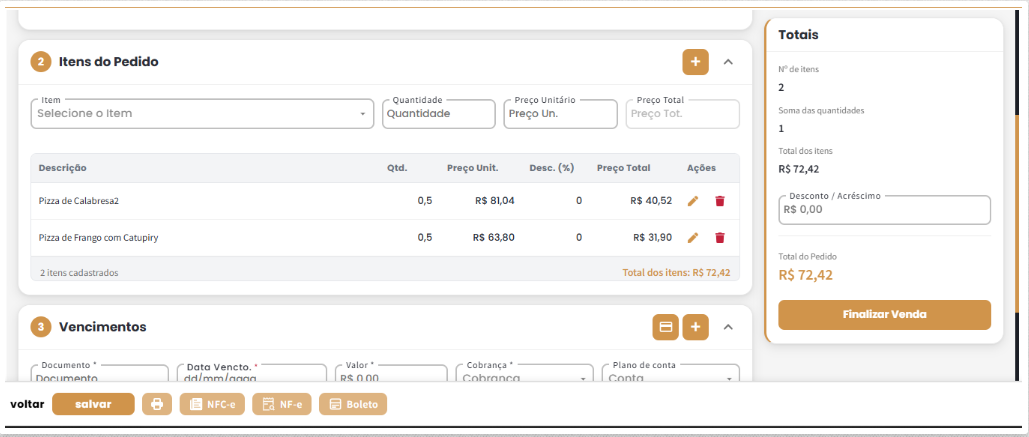Click the R$ 81,04 unit price
This screenshot has height=437, width=1029.
495,201
